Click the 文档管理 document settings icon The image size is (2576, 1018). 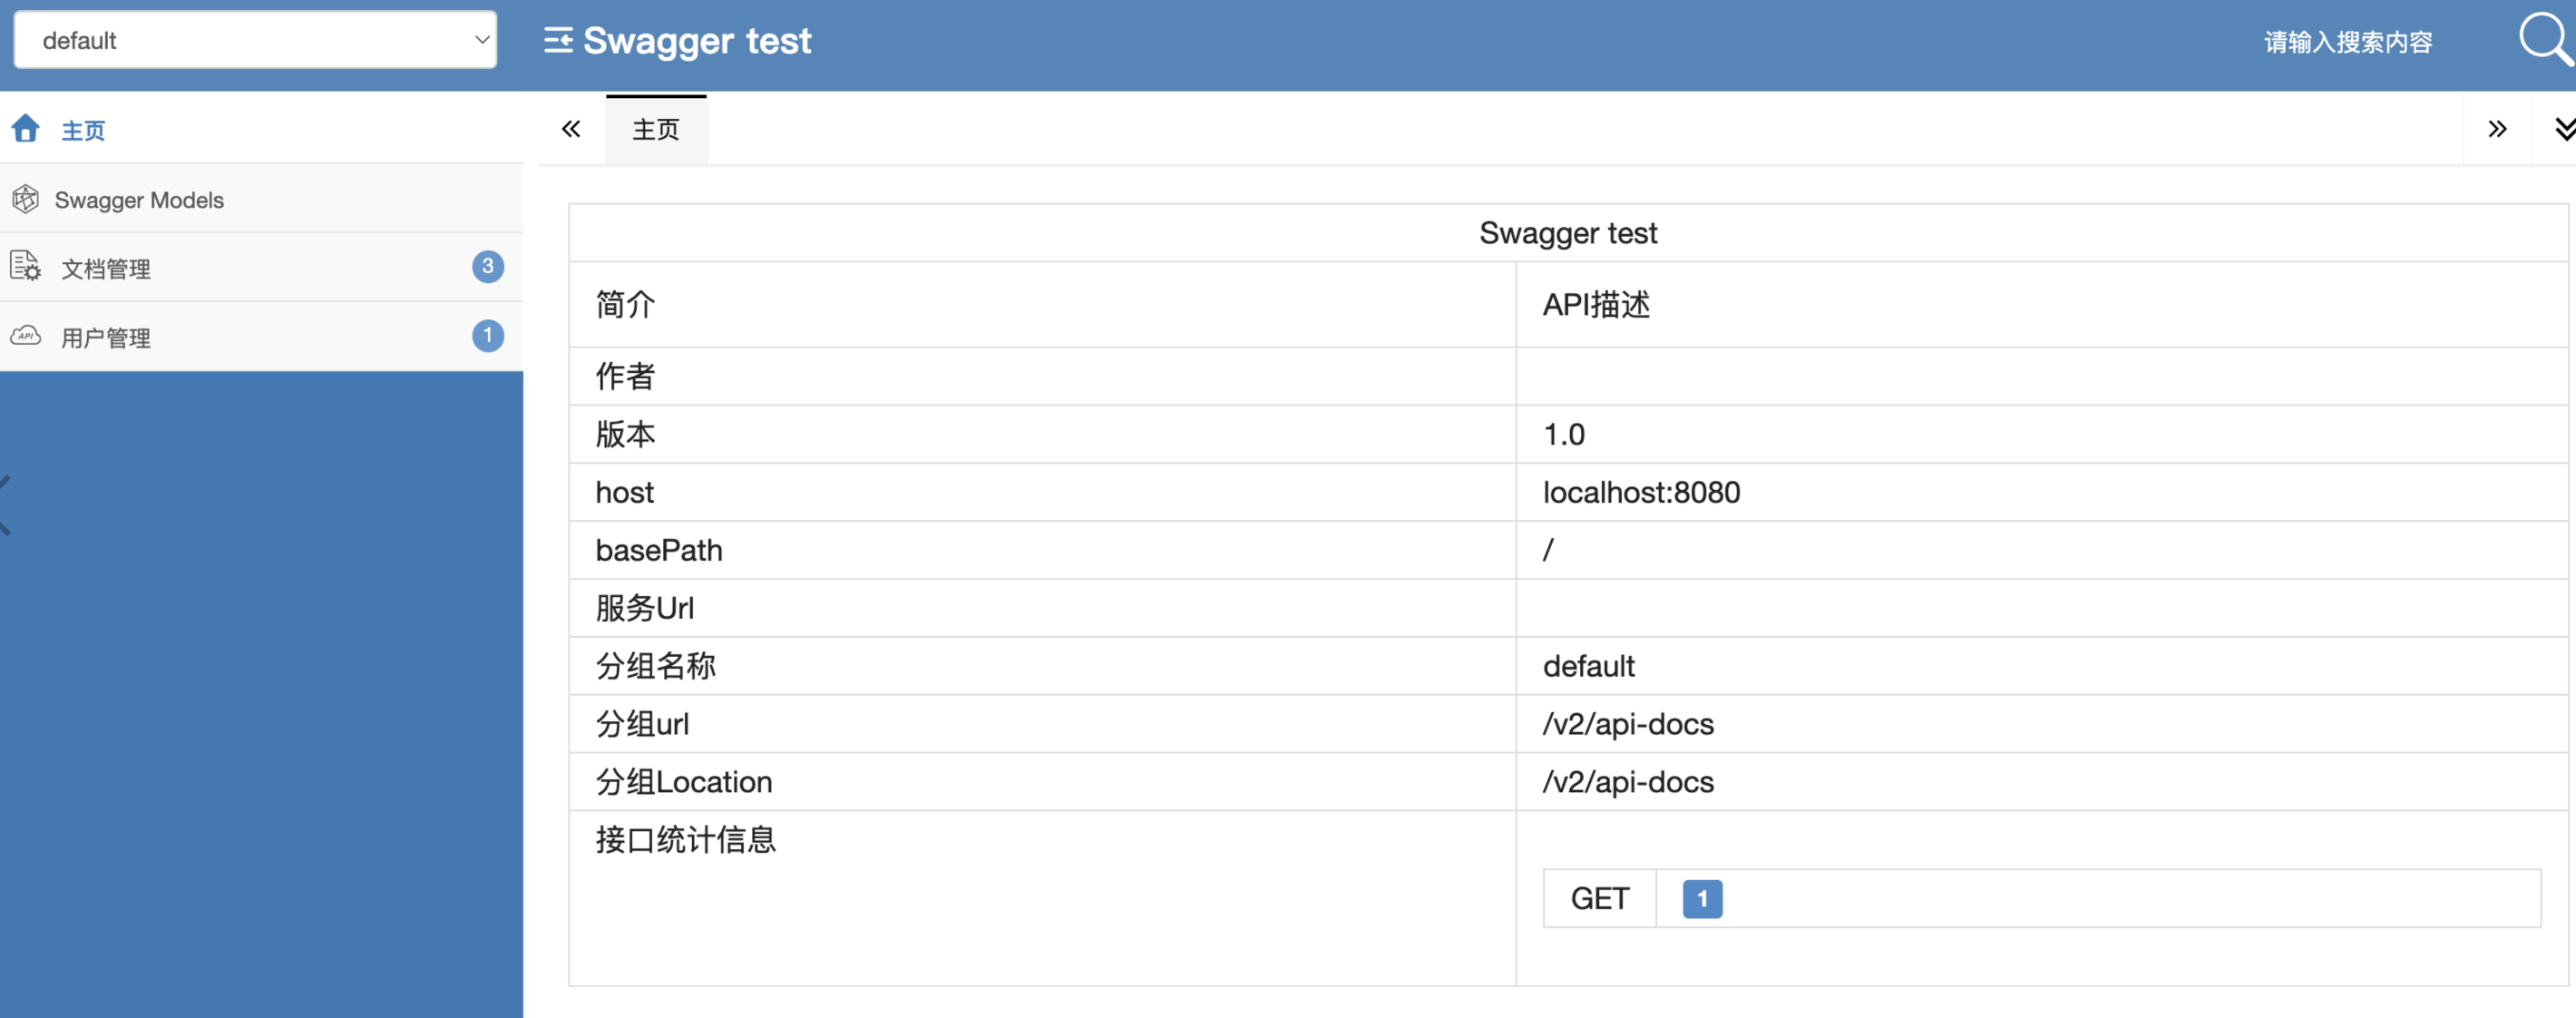(x=25, y=267)
